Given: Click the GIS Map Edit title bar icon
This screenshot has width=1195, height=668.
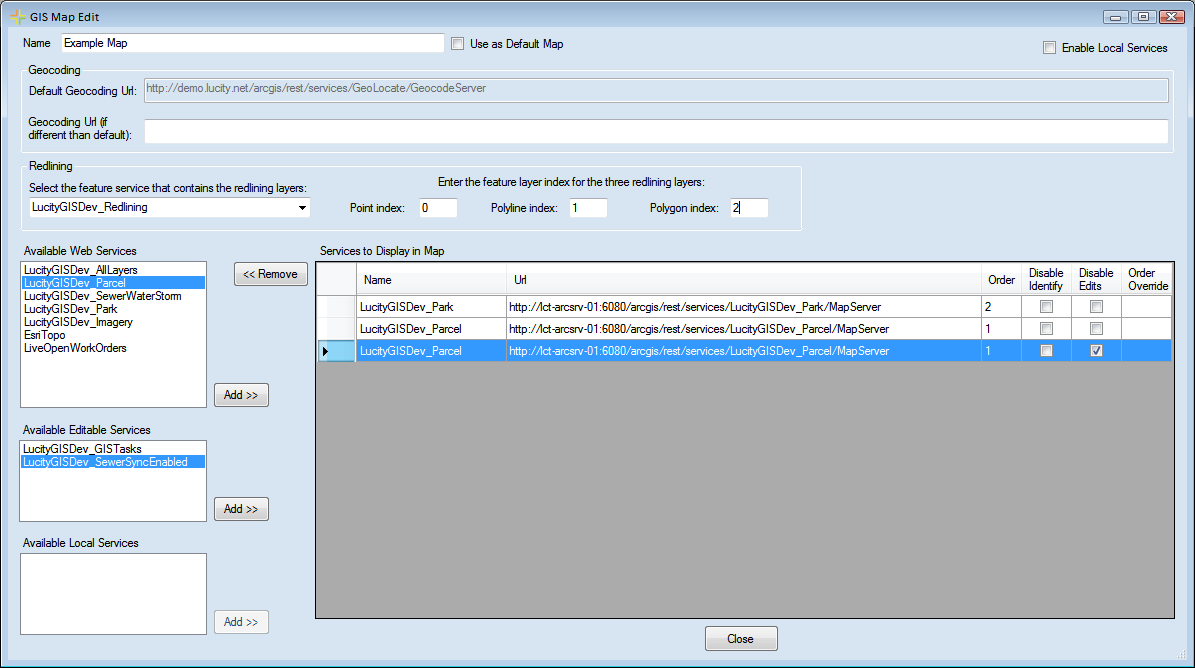Looking at the screenshot, I should pyautogui.click(x=17, y=17).
